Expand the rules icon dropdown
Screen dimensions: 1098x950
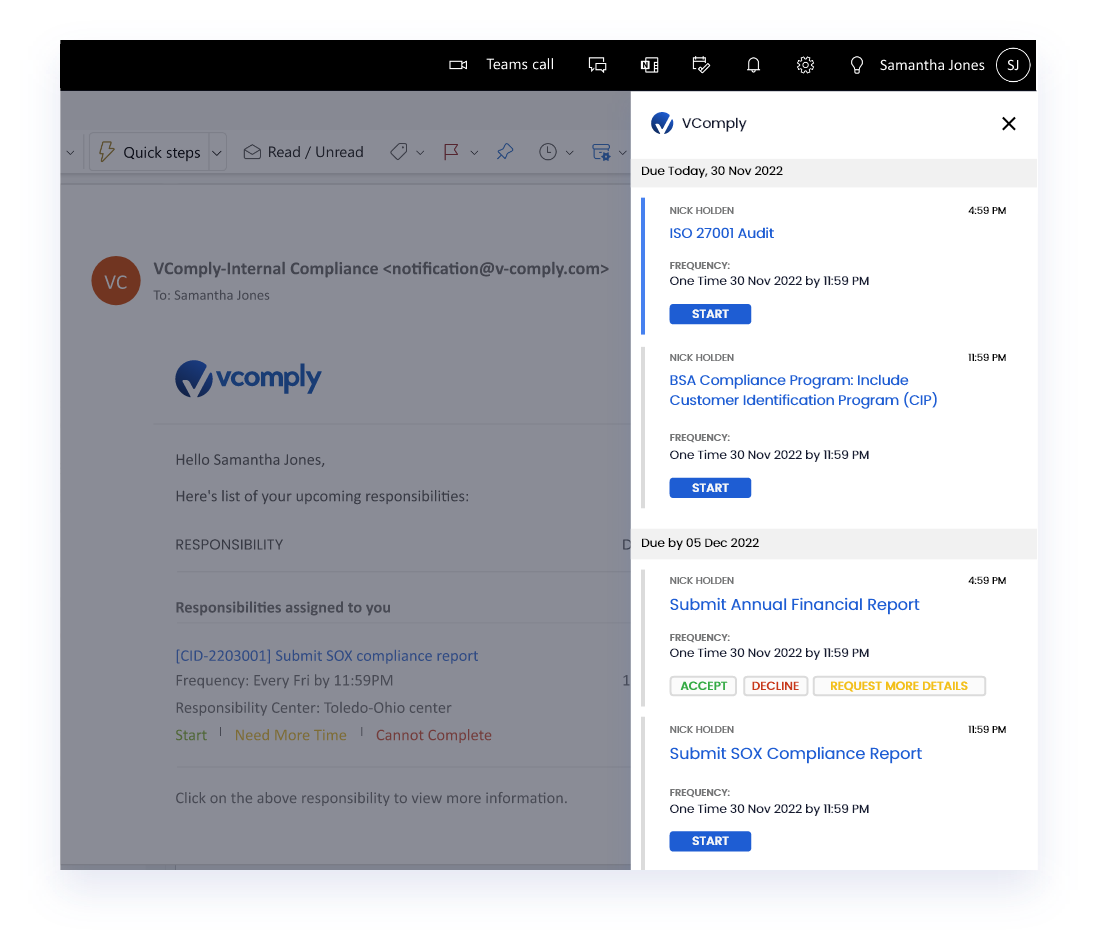click(x=623, y=153)
